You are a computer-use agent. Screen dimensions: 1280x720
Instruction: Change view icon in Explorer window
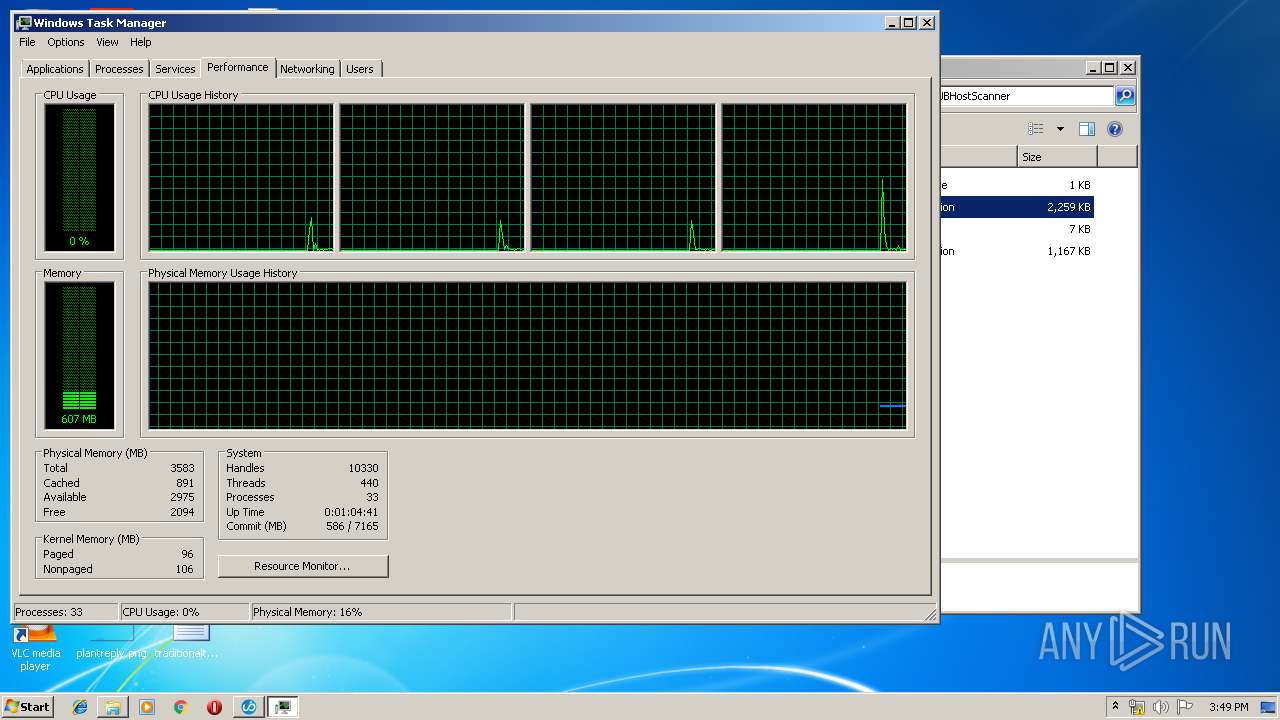[1036, 129]
